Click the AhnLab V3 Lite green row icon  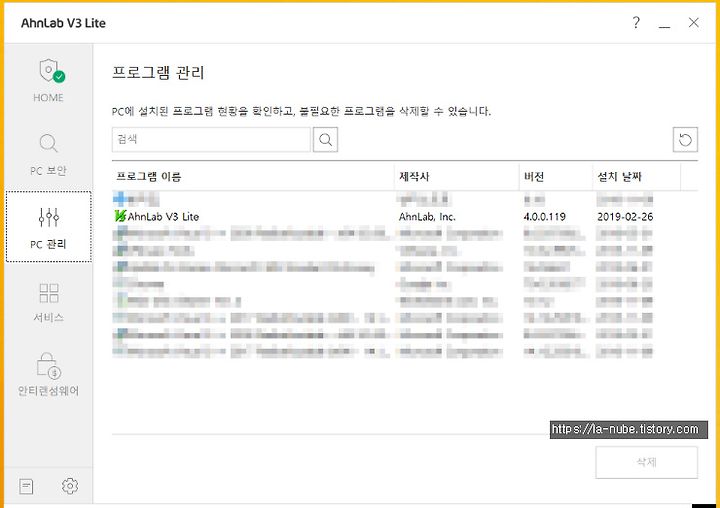[x=120, y=216]
